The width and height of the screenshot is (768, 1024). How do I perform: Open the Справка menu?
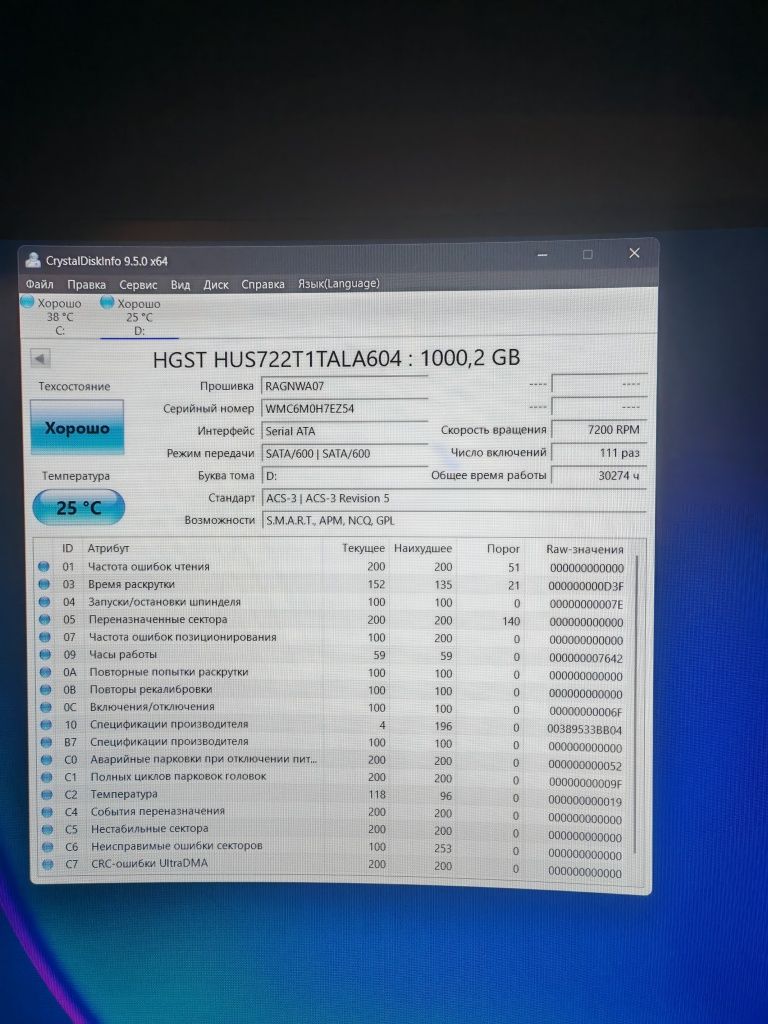pyautogui.click(x=263, y=284)
